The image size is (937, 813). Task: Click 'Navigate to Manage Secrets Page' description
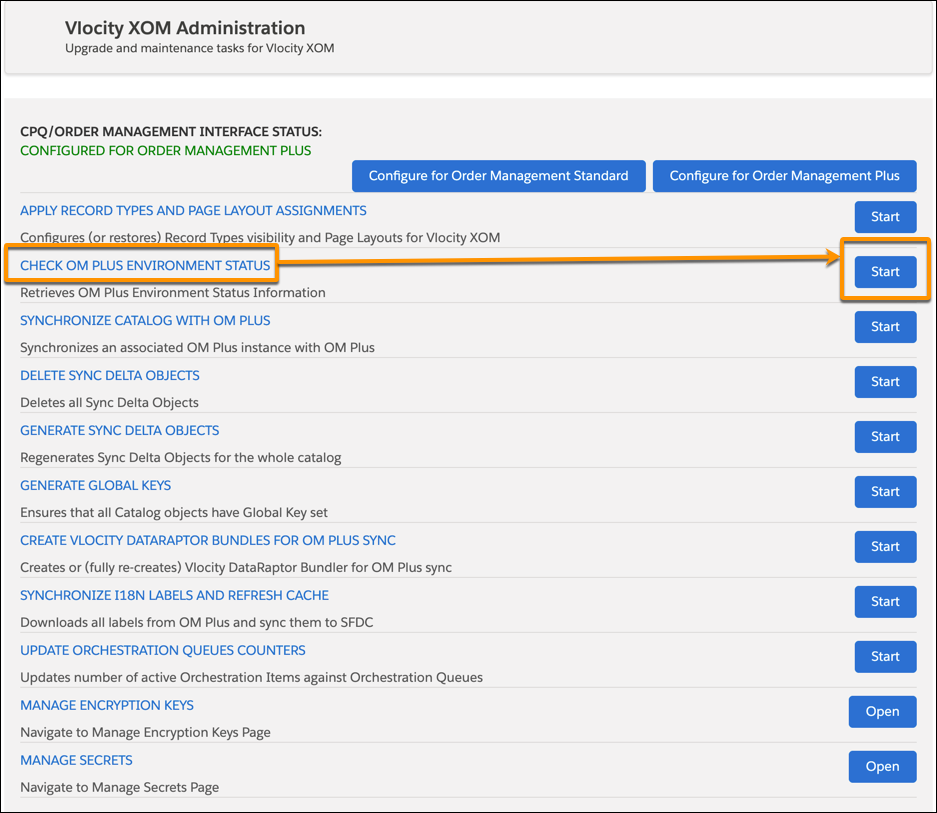click(120, 788)
